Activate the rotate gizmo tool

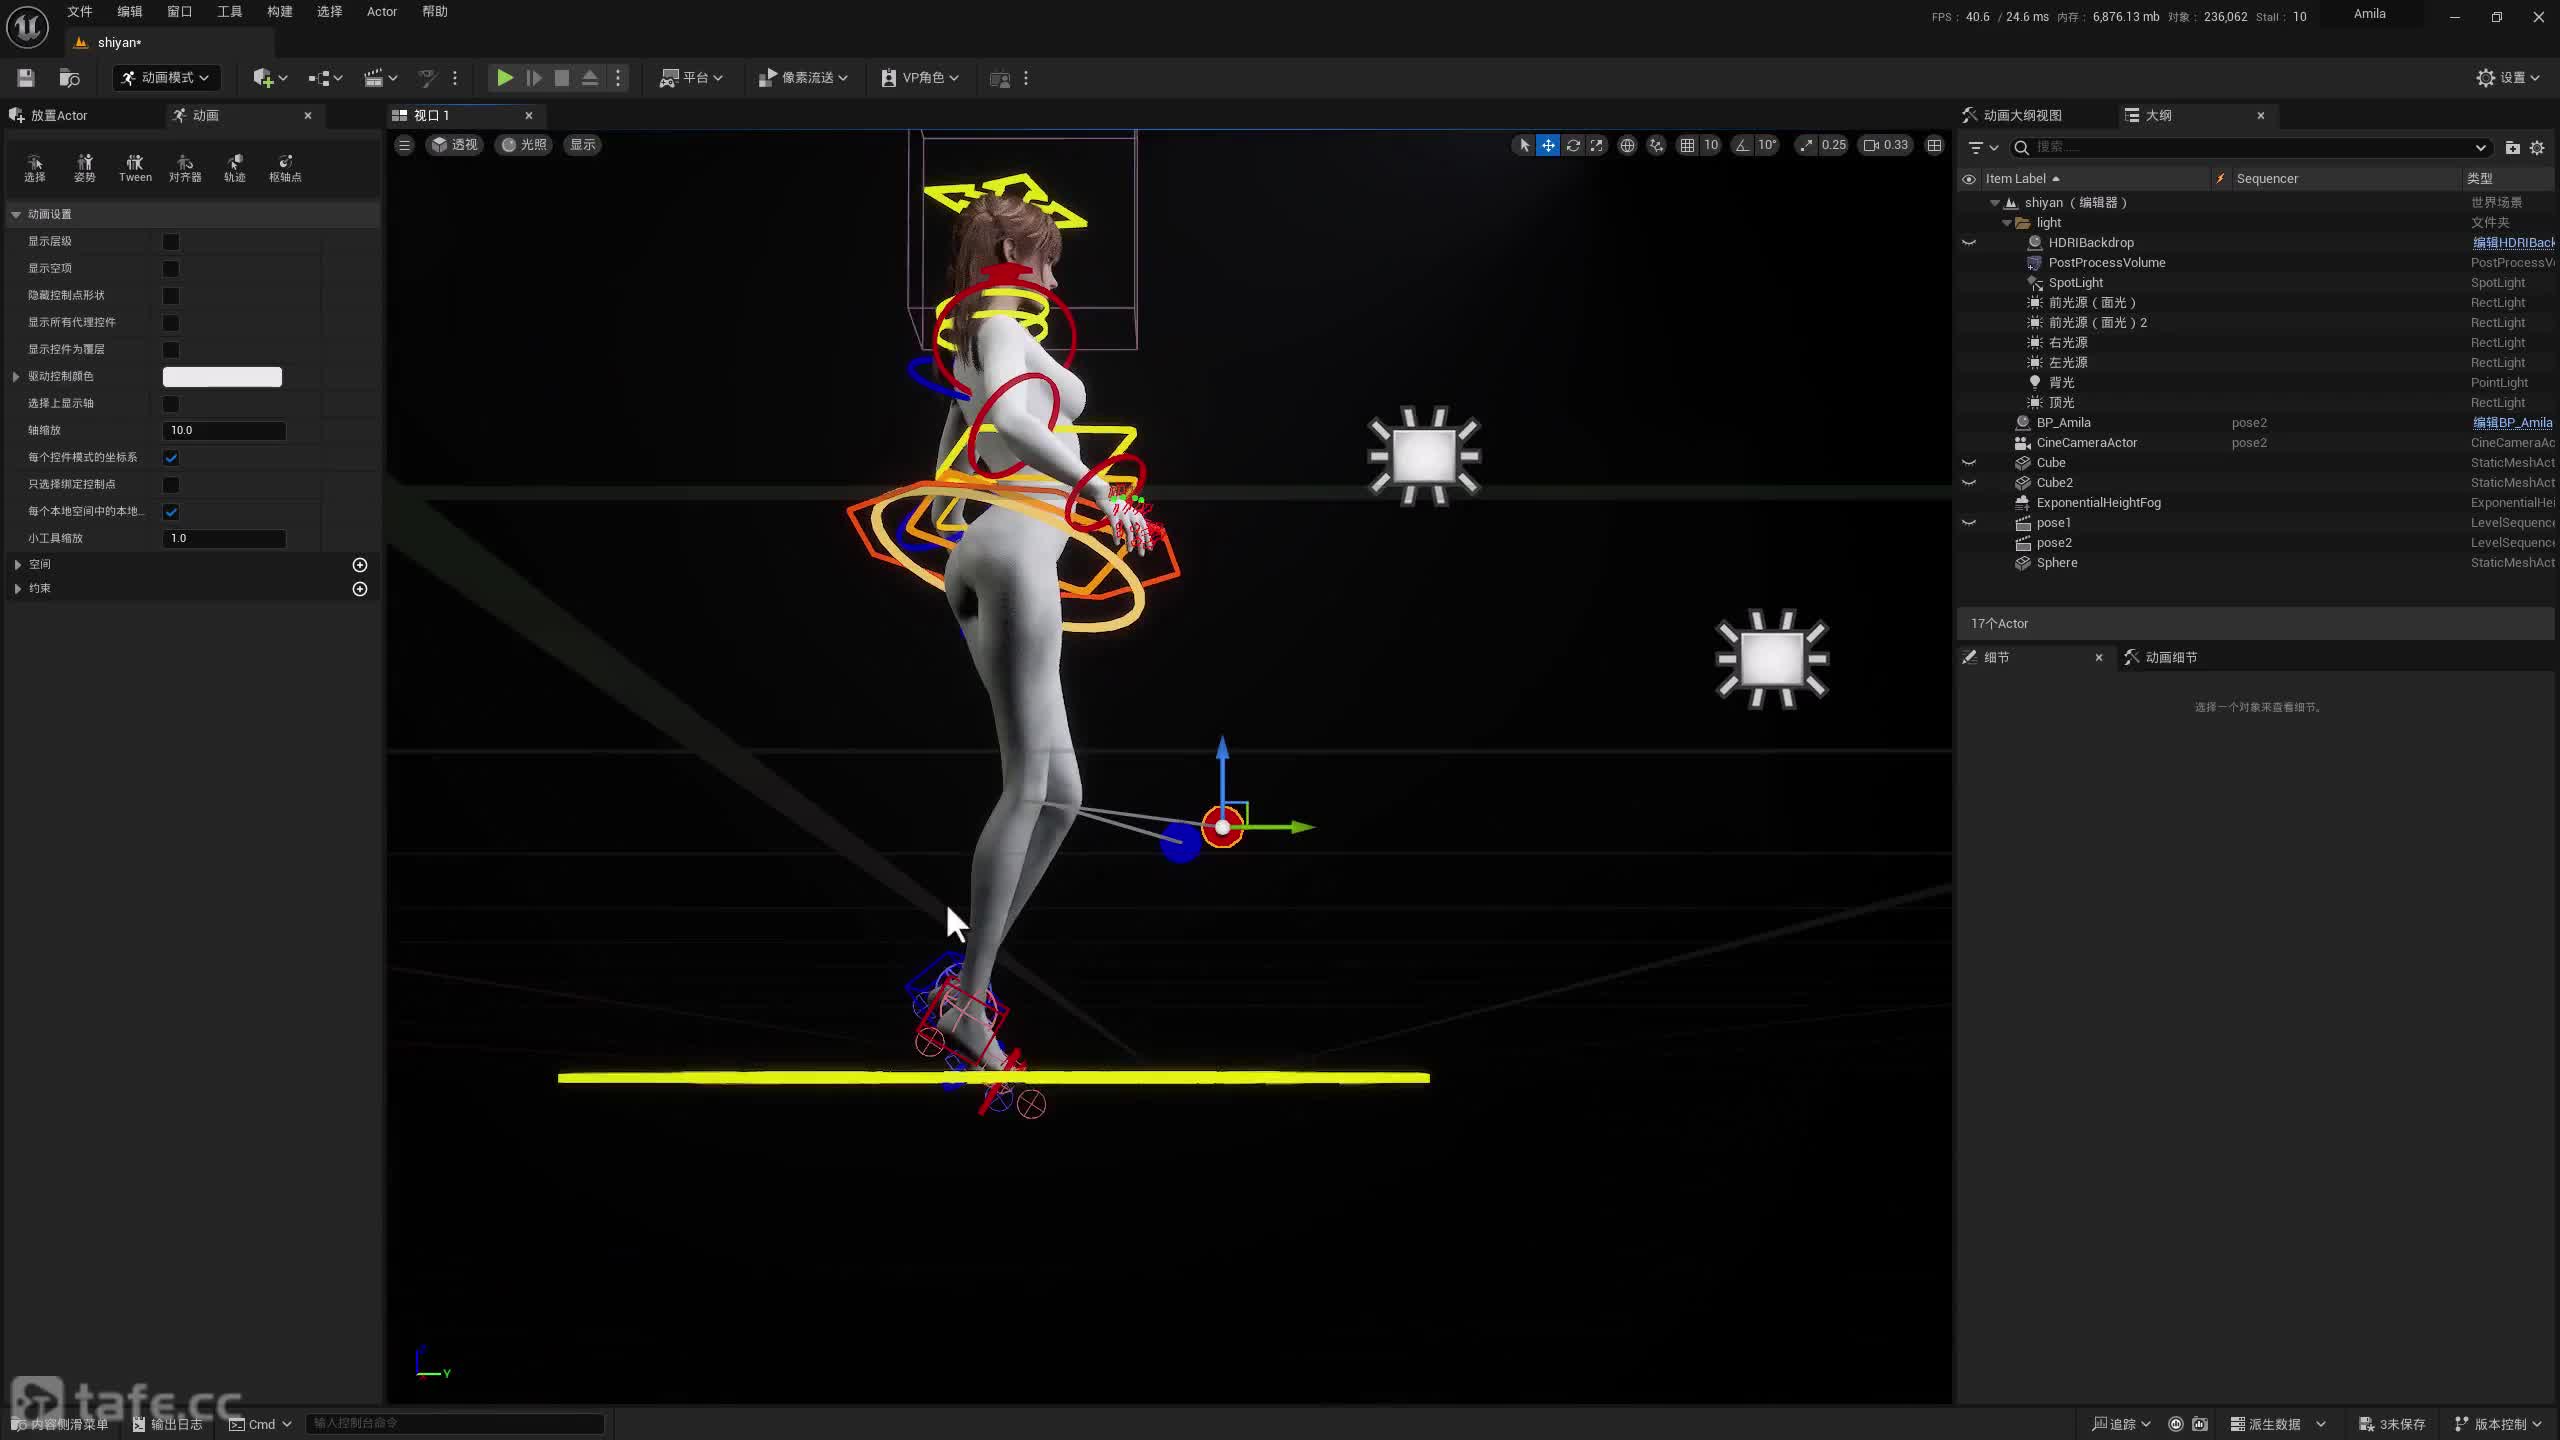(1573, 145)
